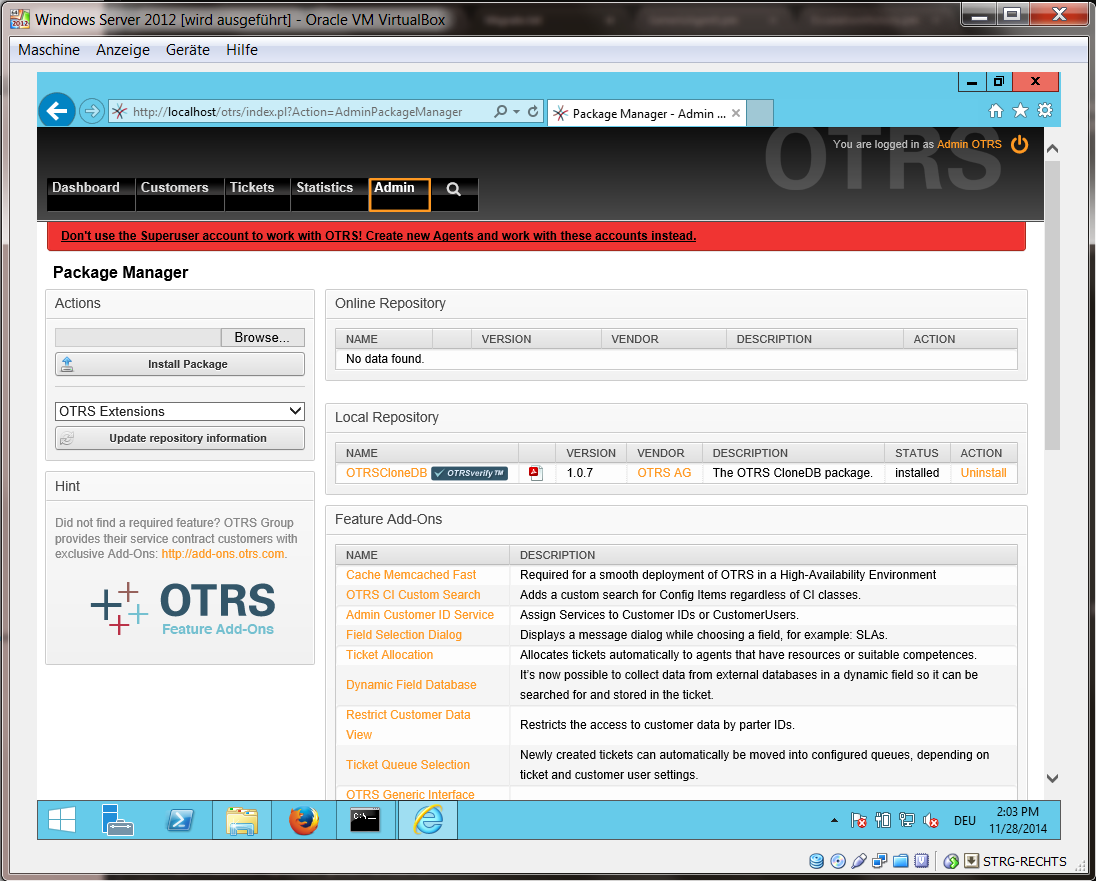Click the down arrow on the vertical scrollbar
The height and width of the screenshot is (883, 1100).
(1052, 777)
